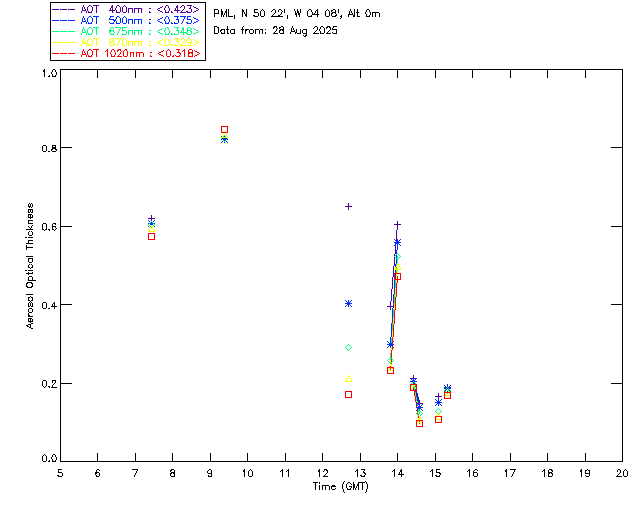
Task: Click the x-axis tick label 9
Action: 210,473
